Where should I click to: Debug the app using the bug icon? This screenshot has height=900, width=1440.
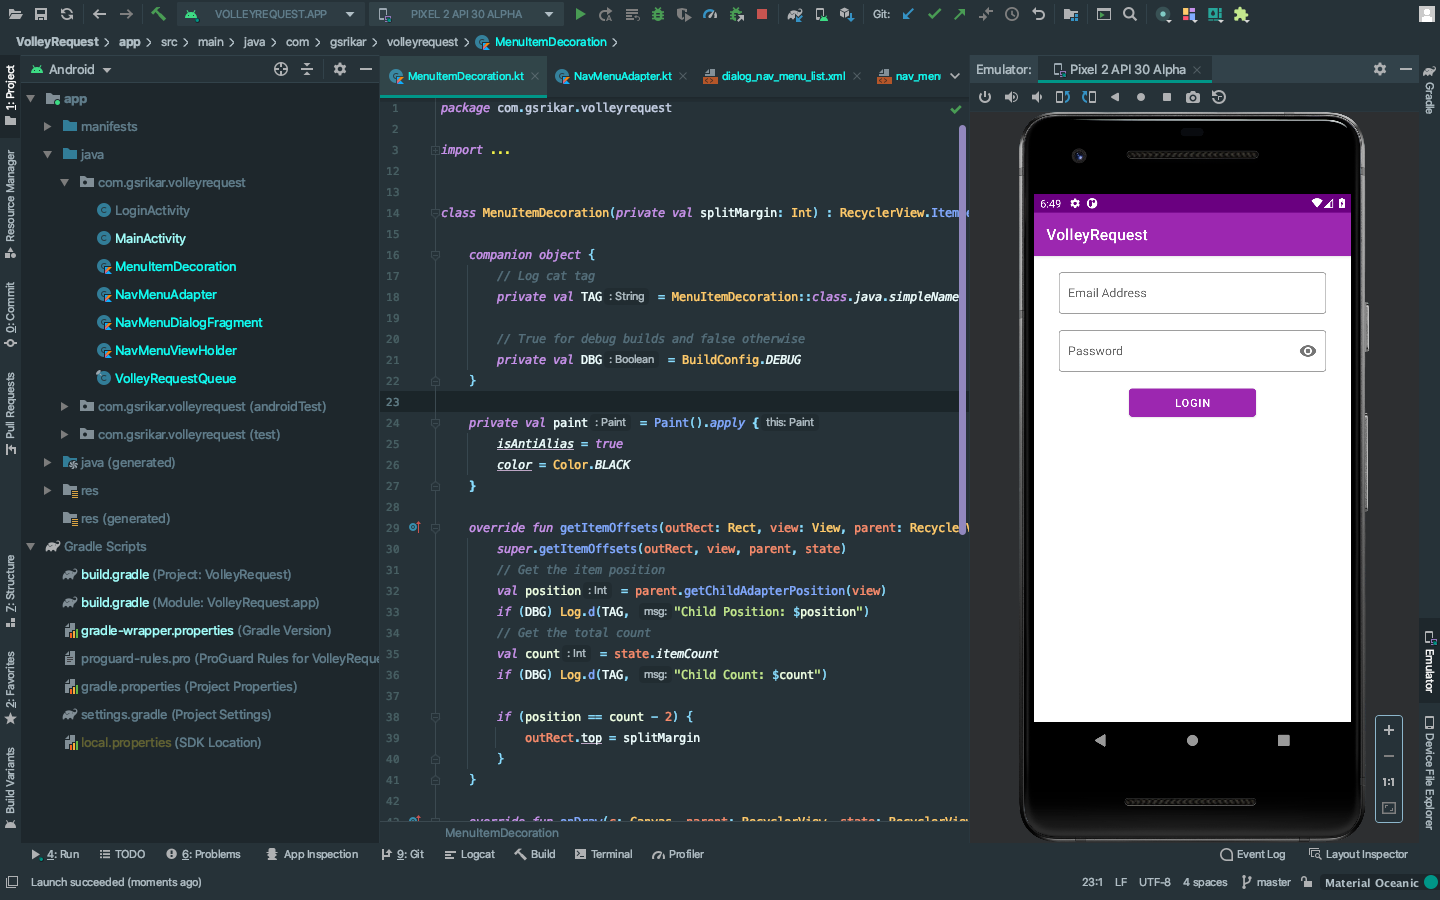658,15
